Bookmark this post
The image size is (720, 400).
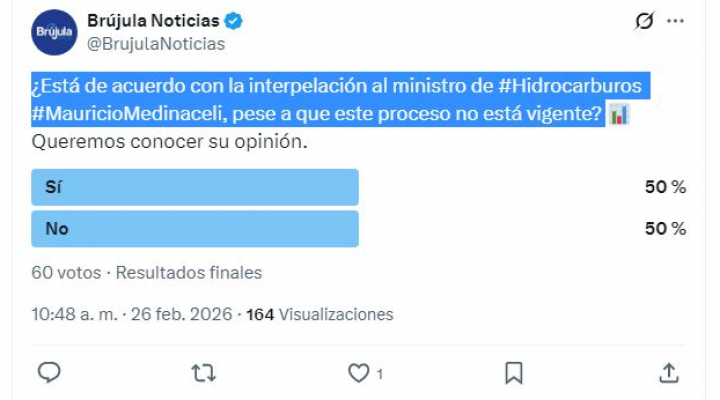click(x=514, y=373)
